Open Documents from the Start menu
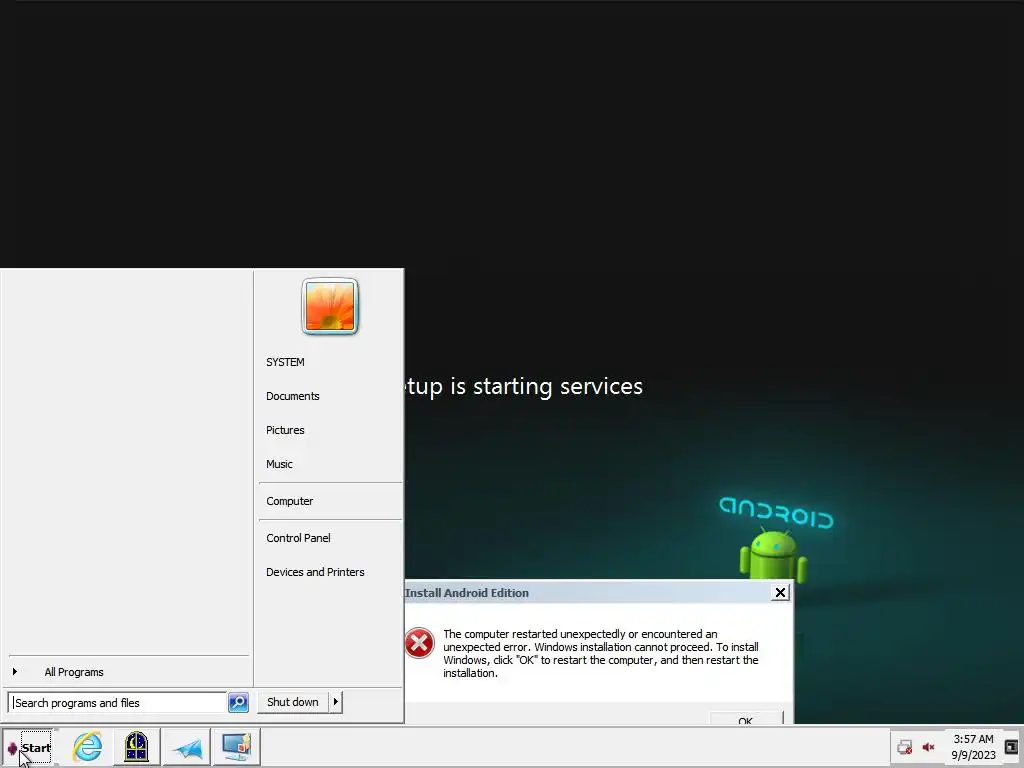This screenshot has width=1024, height=768. pyautogui.click(x=293, y=396)
